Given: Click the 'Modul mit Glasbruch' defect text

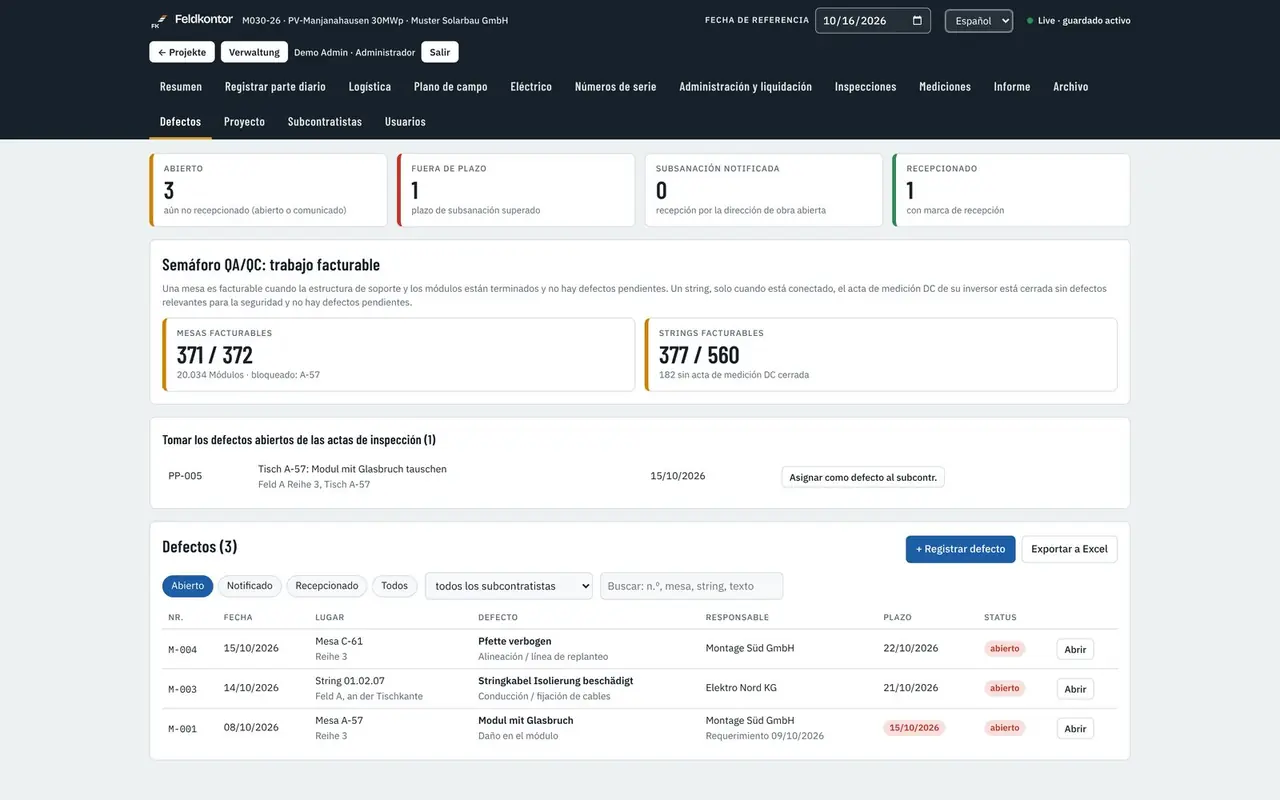Looking at the screenshot, I should click(526, 720).
